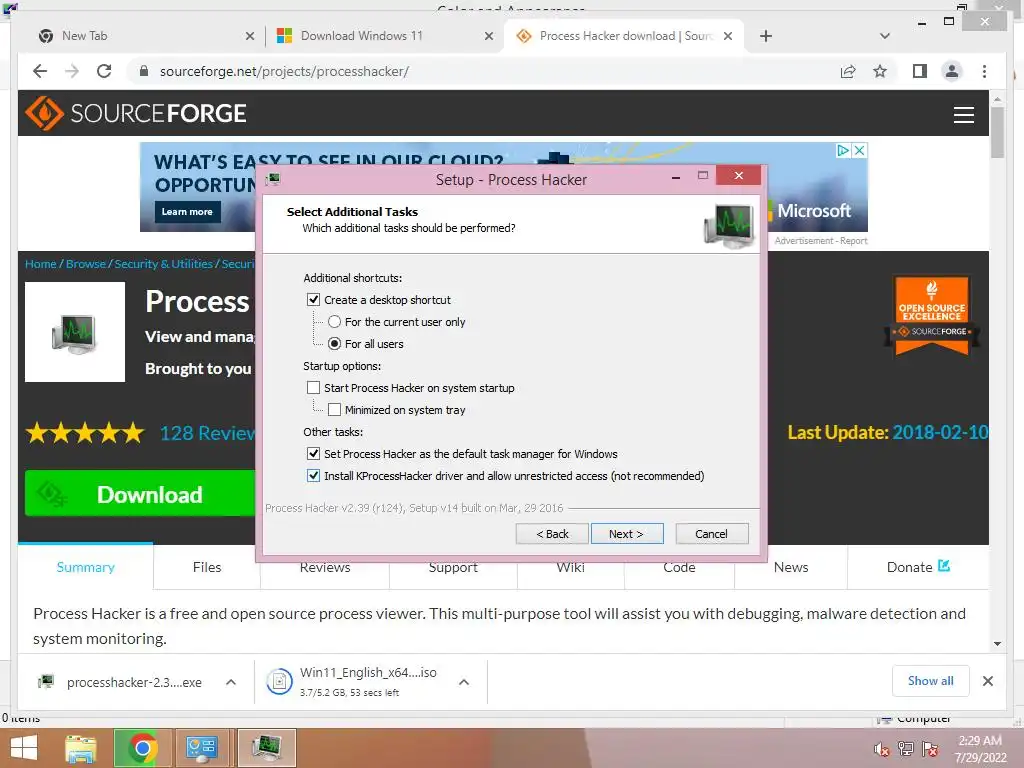Close the New Tab tab
Viewport: 1024px width, 768px height.
click(x=249, y=36)
